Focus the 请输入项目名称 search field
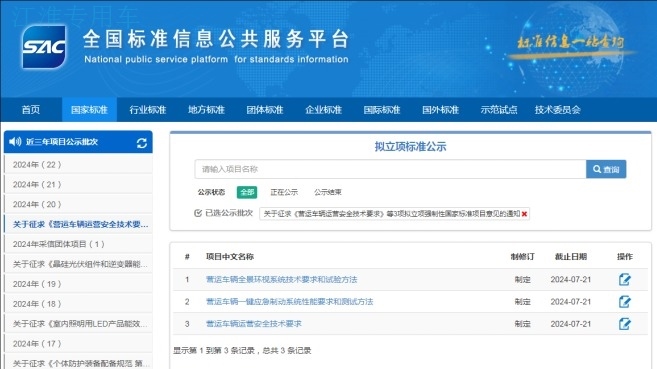The width and height of the screenshot is (657, 369). click(x=390, y=169)
